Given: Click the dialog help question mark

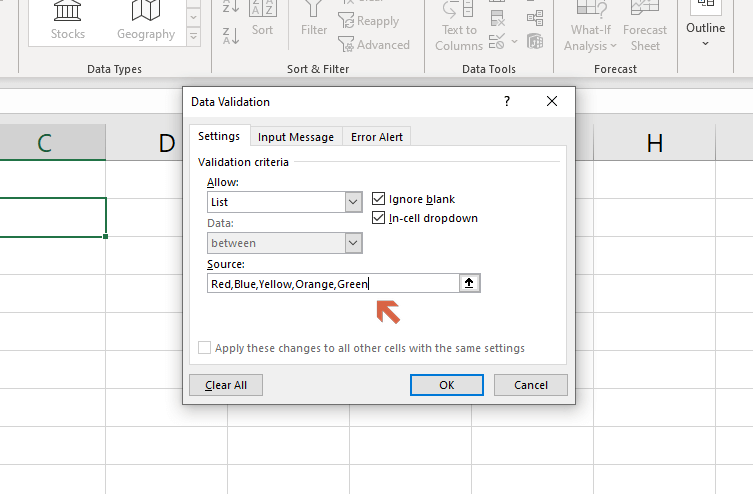Looking at the screenshot, I should (x=507, y=101).
